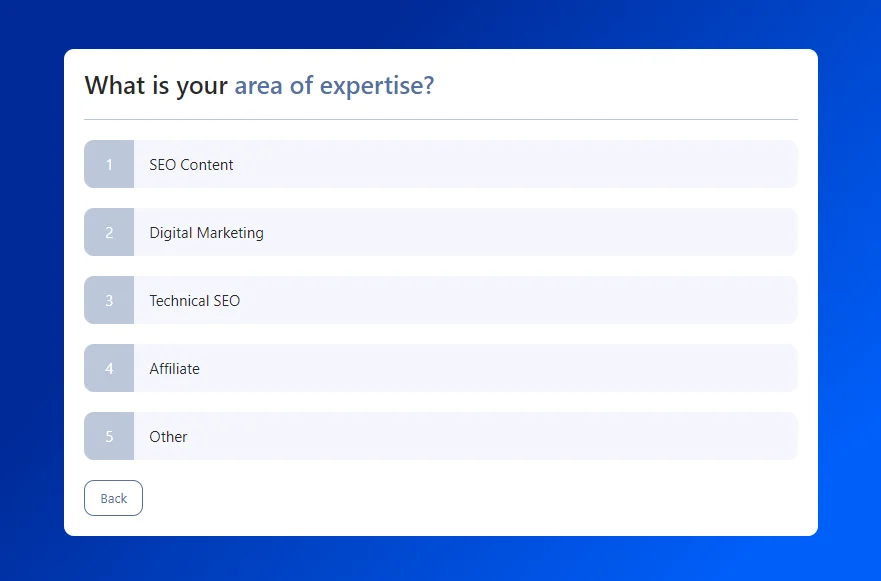
Task: Click the divider line under the heading
Action: 440,119
